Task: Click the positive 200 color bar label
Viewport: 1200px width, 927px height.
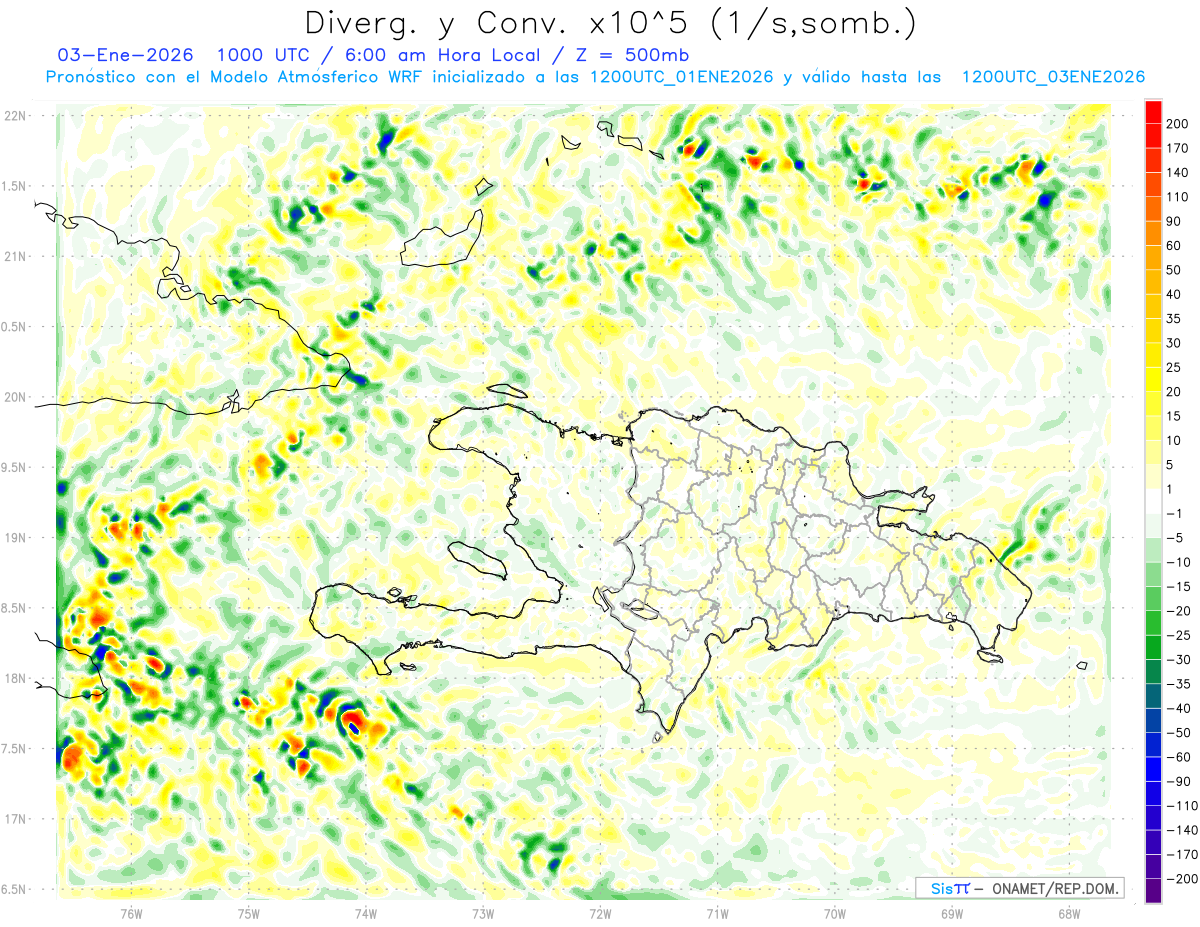Action: pos(1176,123)
